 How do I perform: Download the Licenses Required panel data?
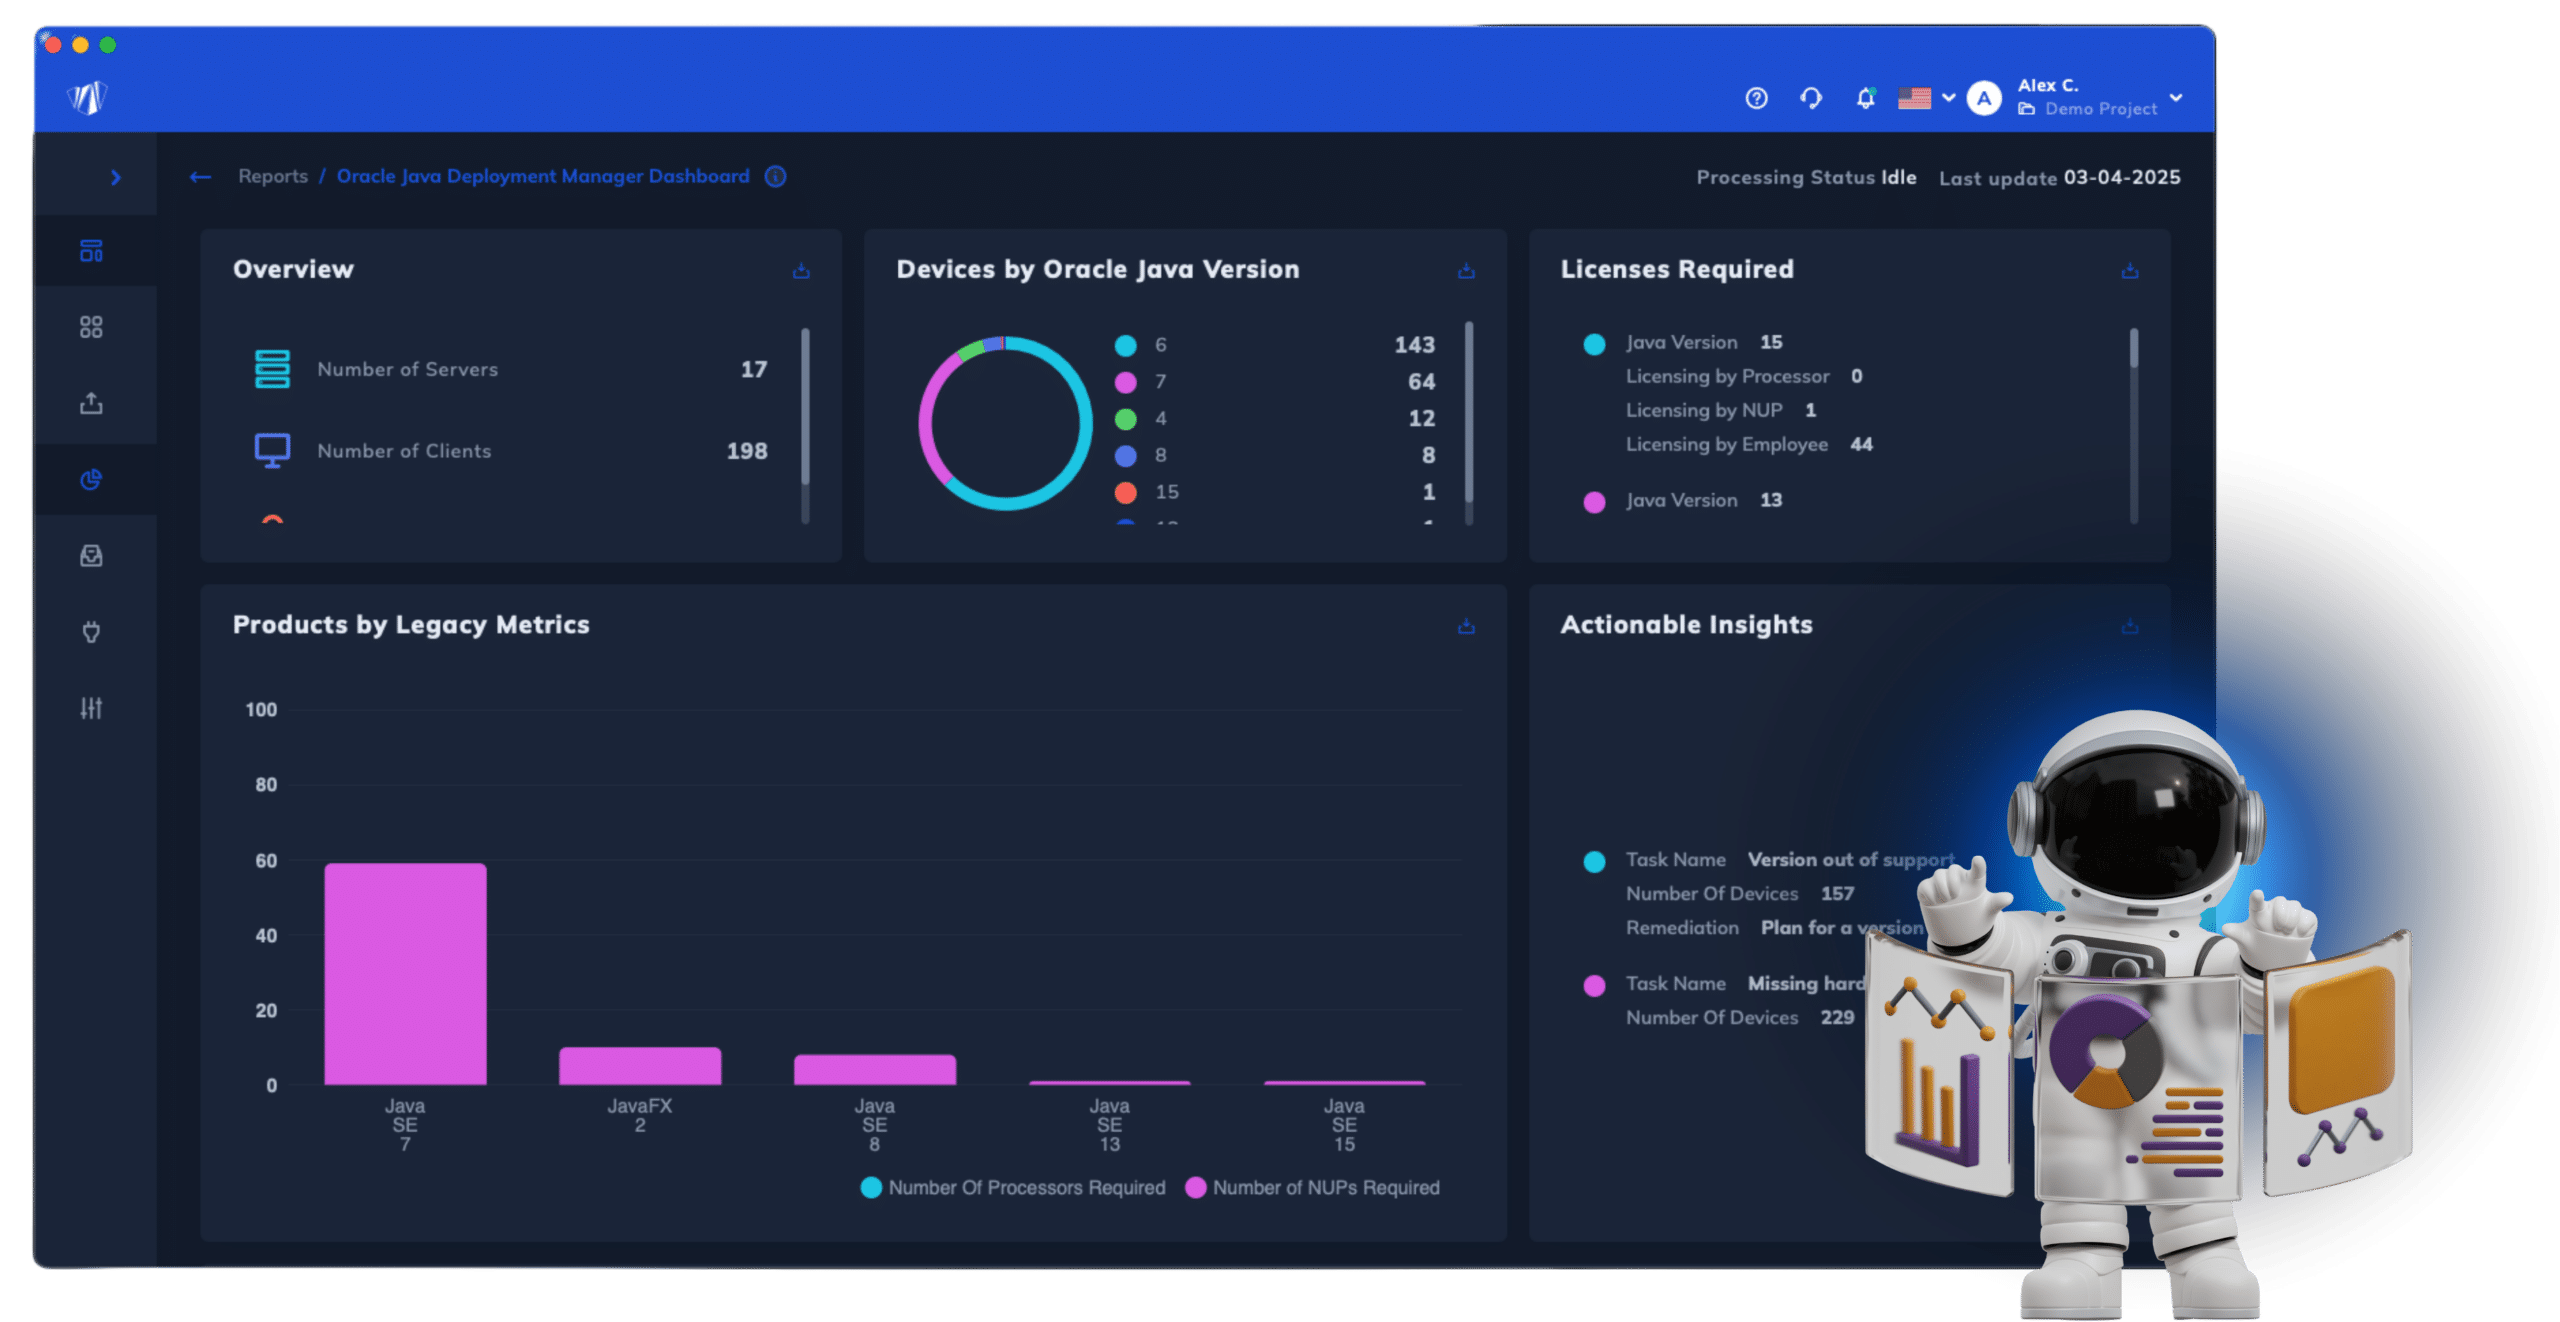click(x=2130, y=271)
